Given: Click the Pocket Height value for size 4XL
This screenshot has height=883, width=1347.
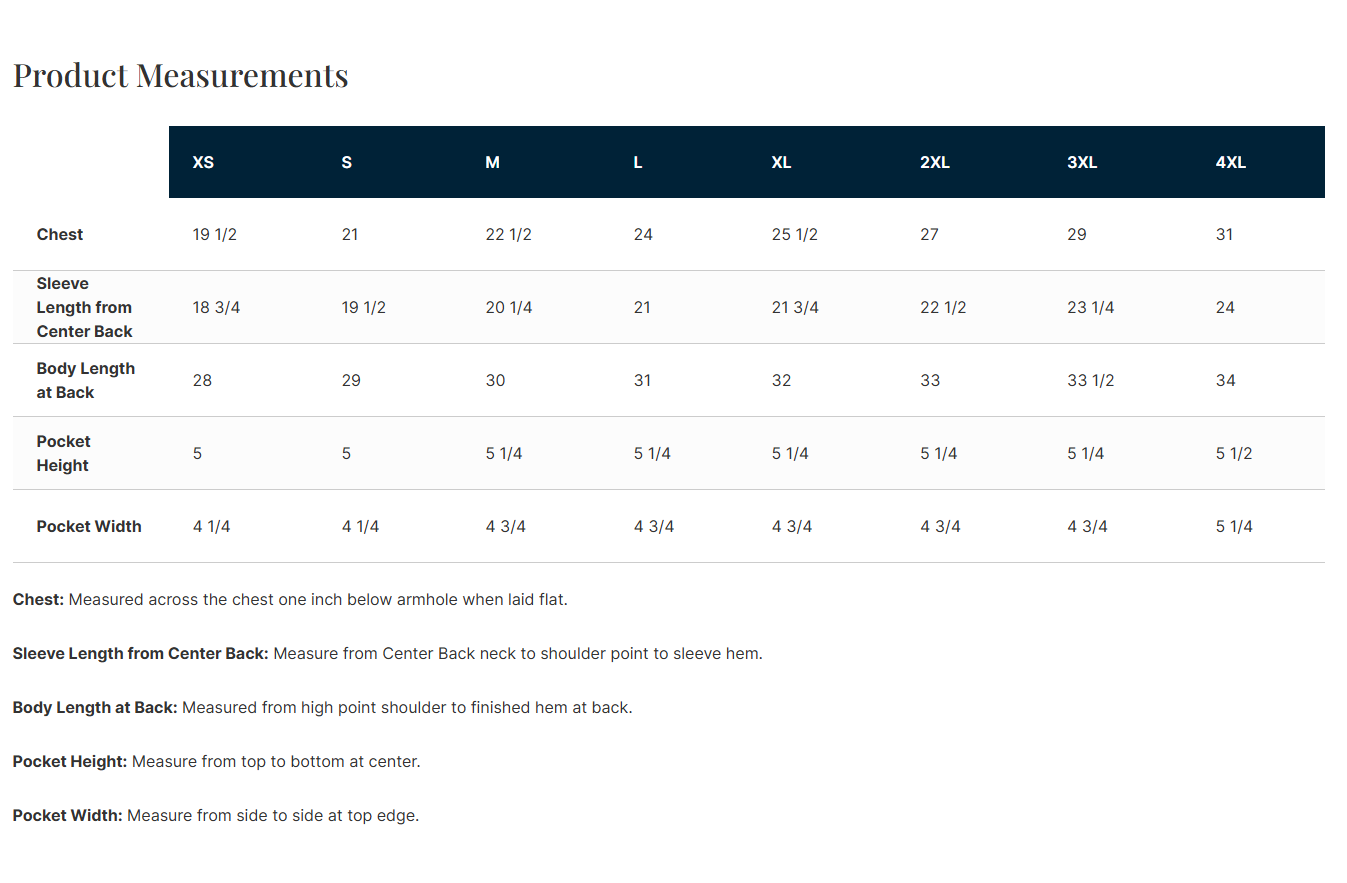Looking at the screenshot, I should tap(1234, 453).
